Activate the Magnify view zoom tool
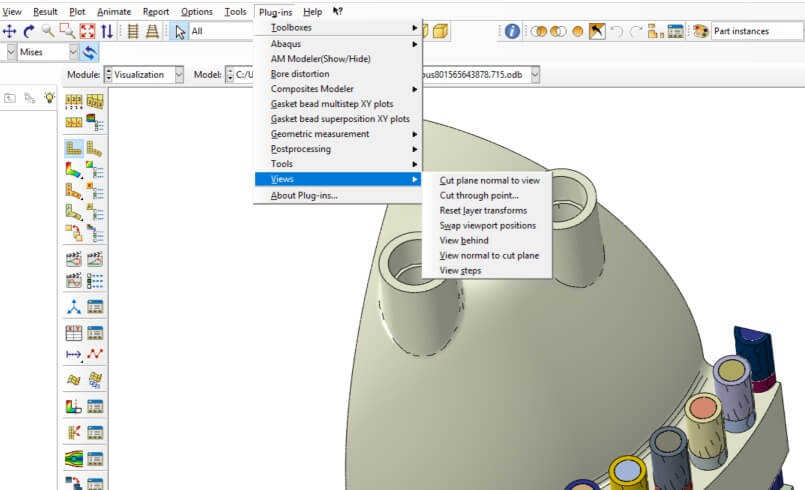The image size is (805, 490). point(47,31)
